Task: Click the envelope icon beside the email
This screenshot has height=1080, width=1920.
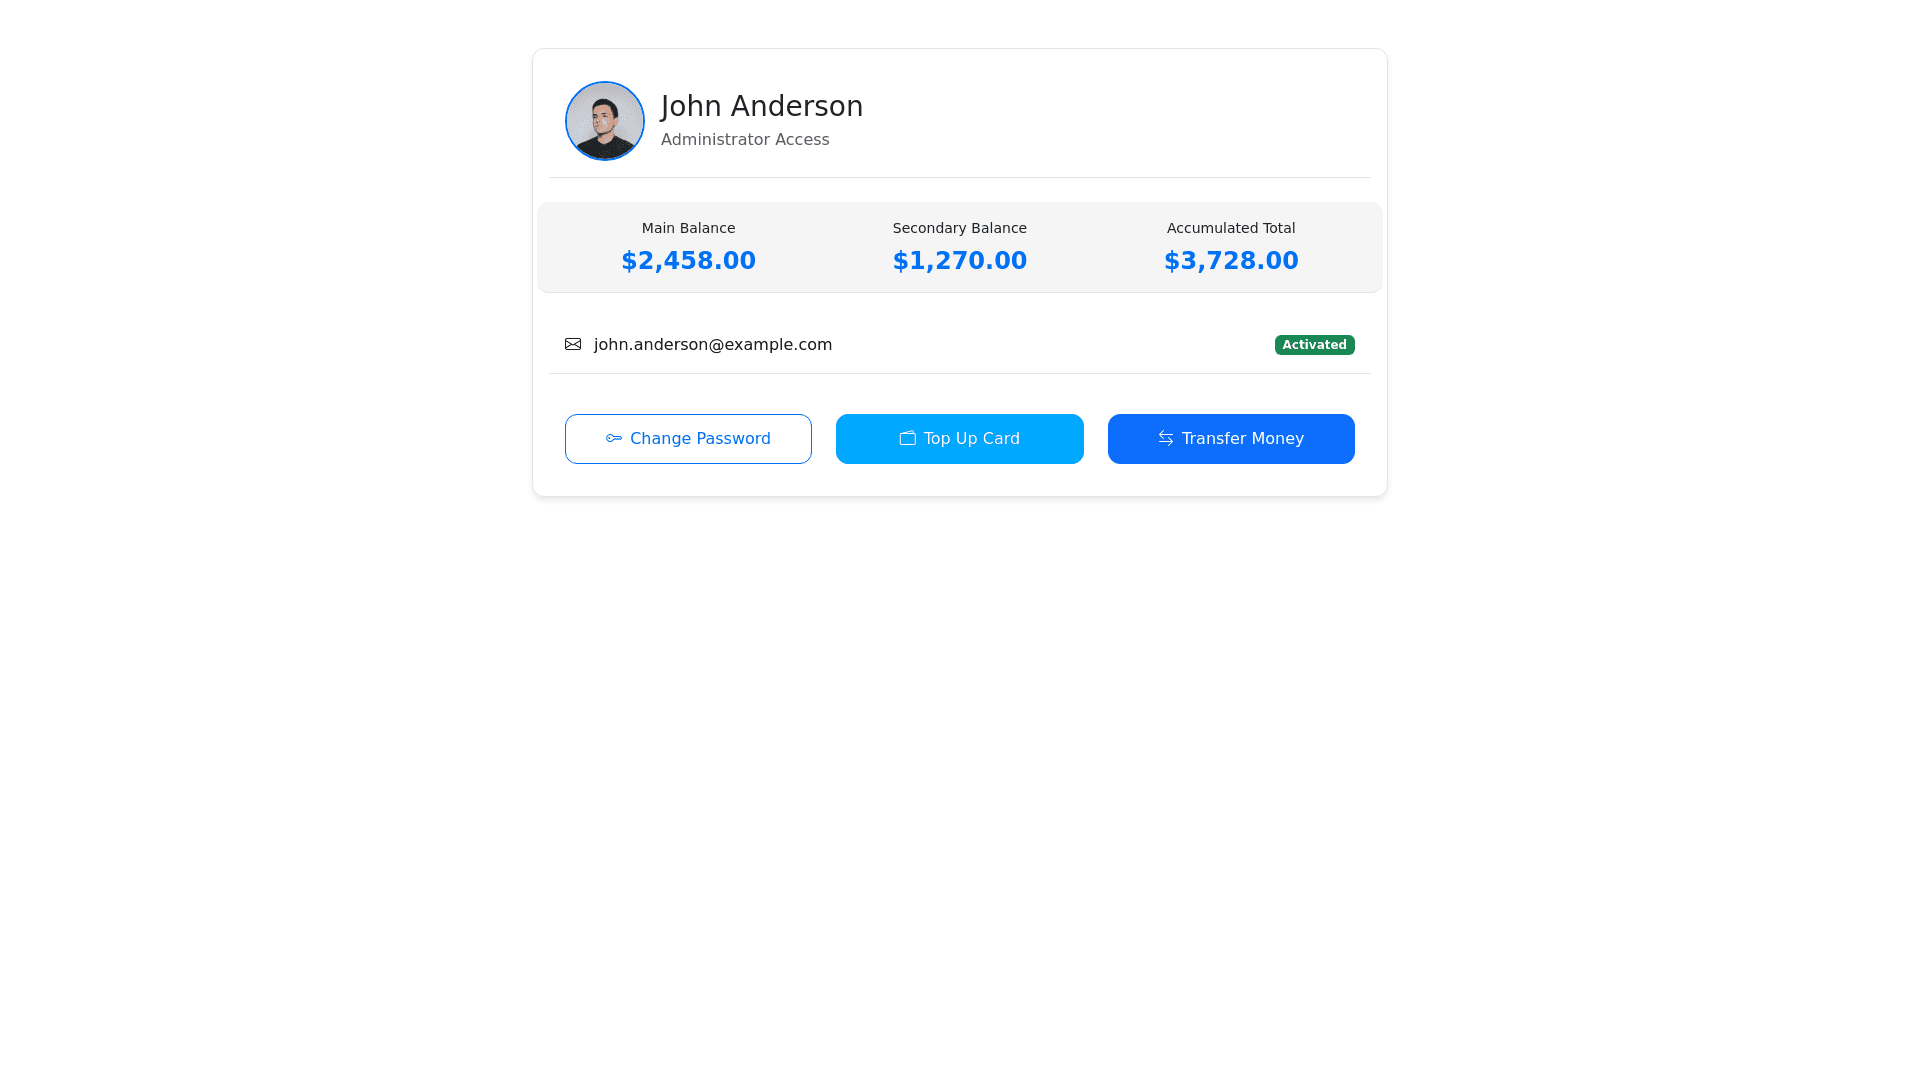Action: coord(573,344)
